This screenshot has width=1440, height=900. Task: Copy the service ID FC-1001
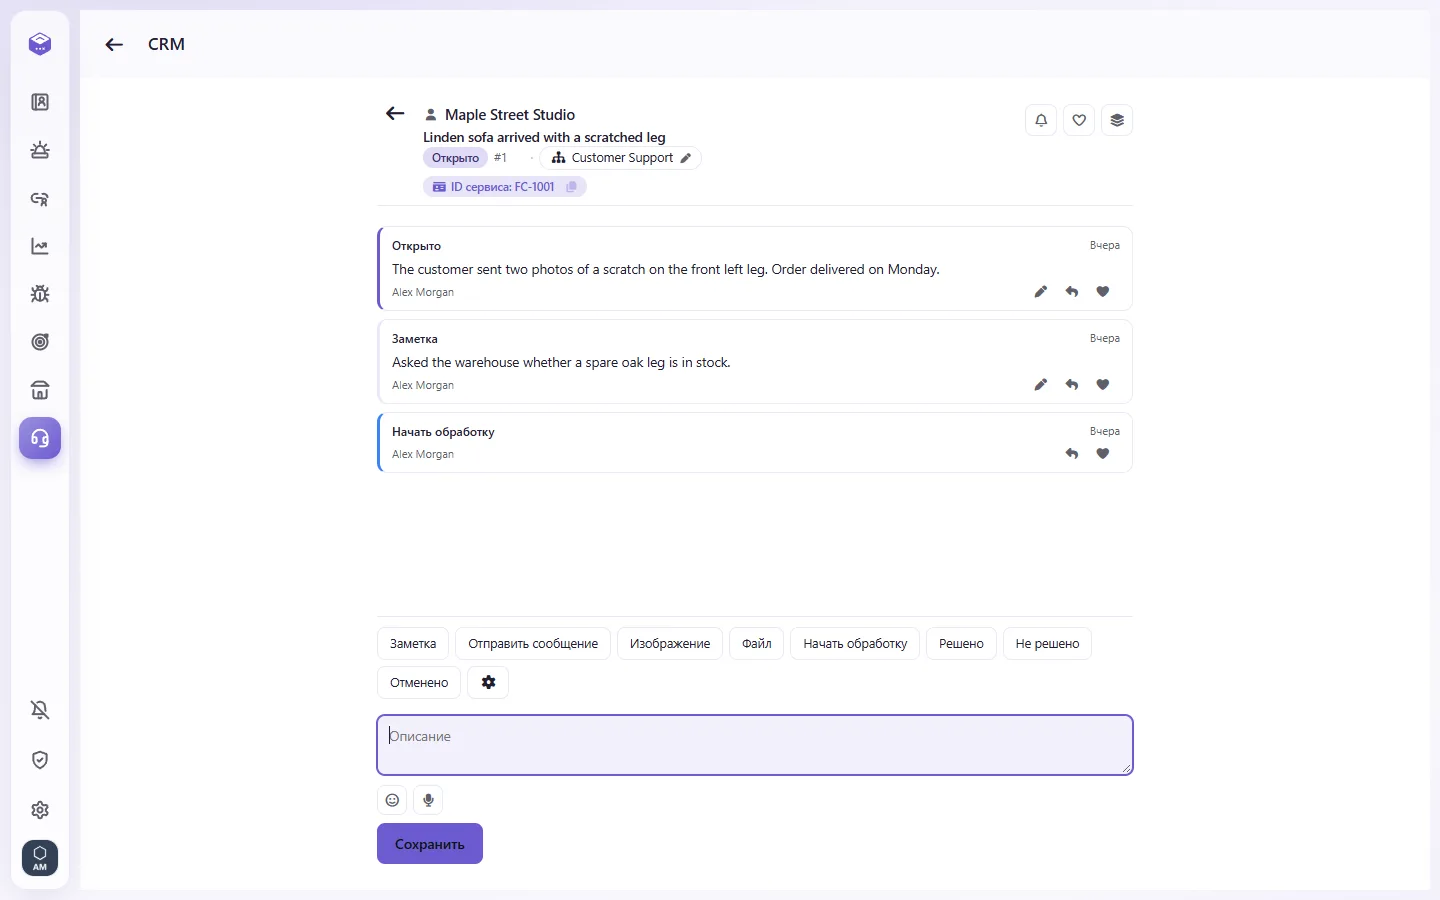[571, 187]
